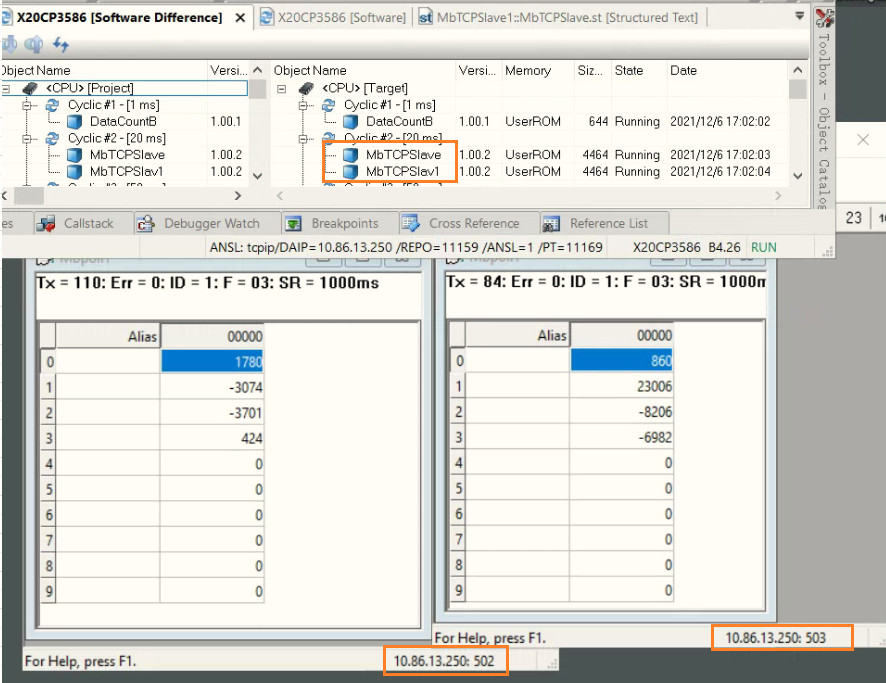Click 10.86.13.250: 502 status in left window
The width and height of the screenshot is (886, 683).
coord(444,661)
